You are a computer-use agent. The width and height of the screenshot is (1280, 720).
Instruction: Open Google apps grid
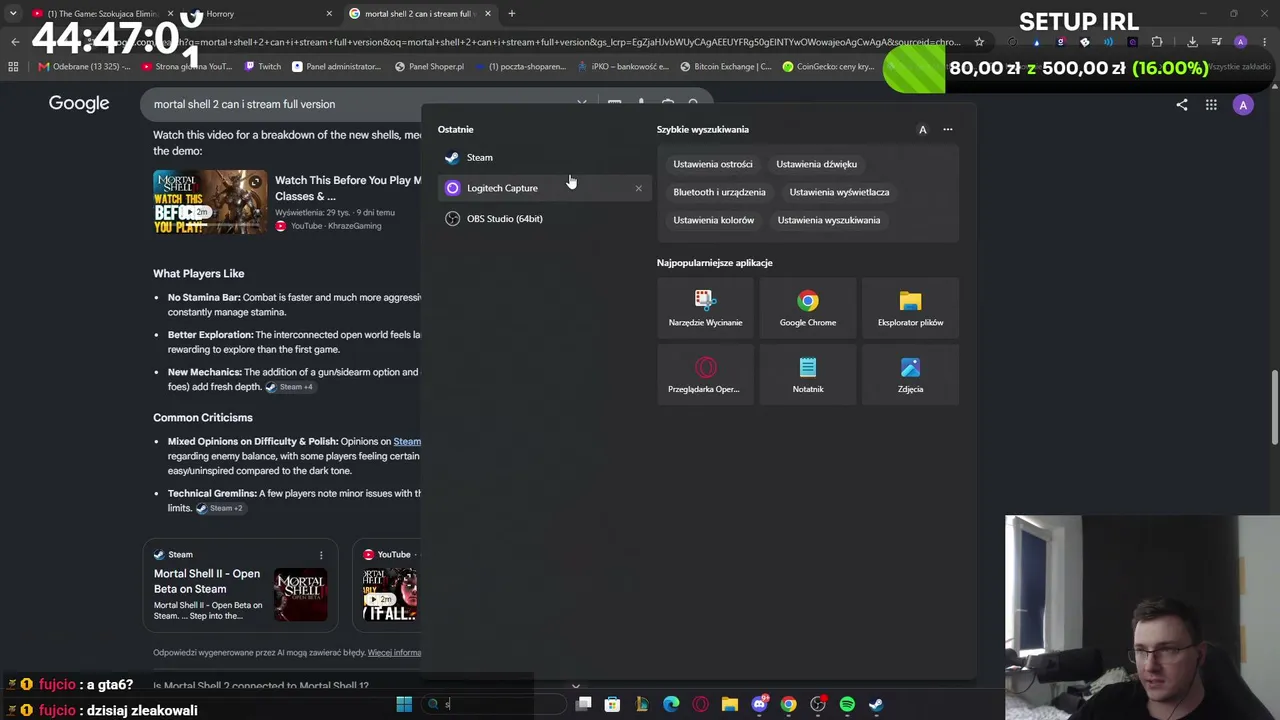[1211, 104]
